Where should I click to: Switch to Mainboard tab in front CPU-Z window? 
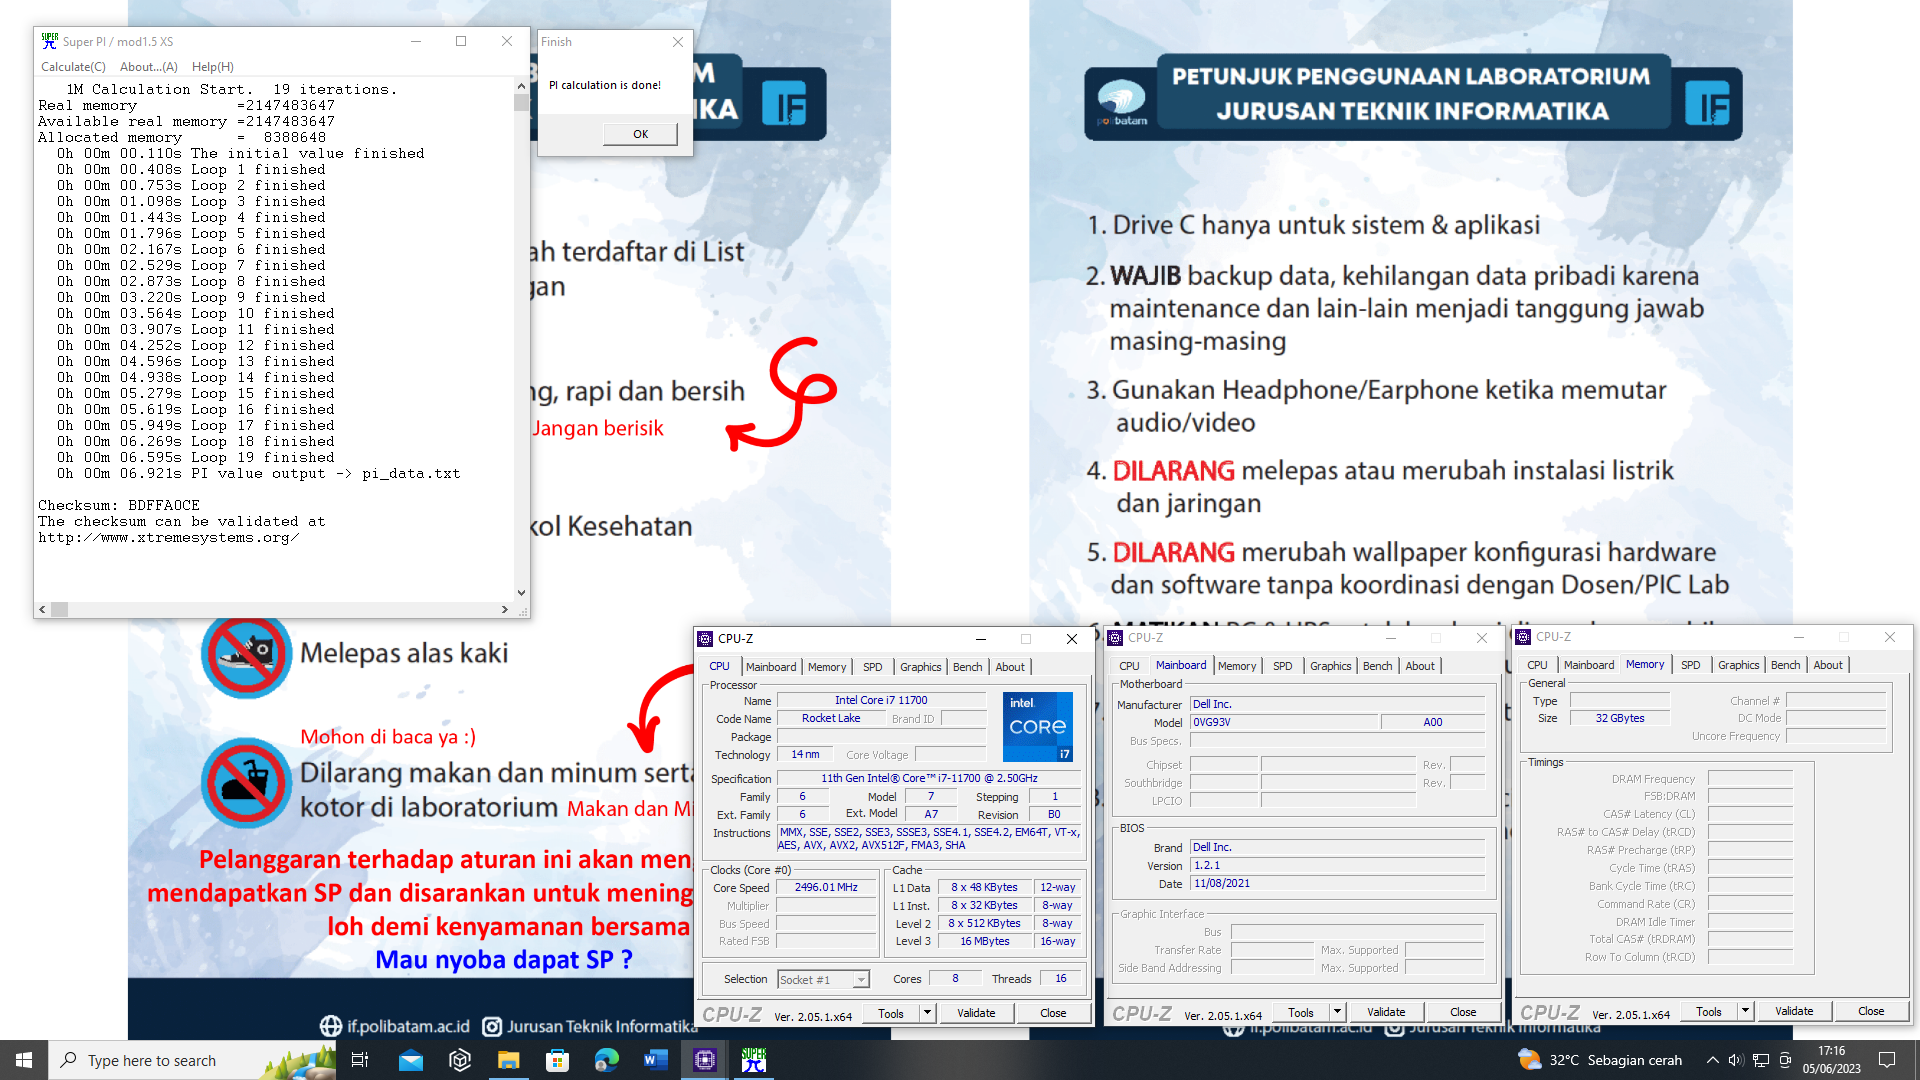tap(771, 667)
